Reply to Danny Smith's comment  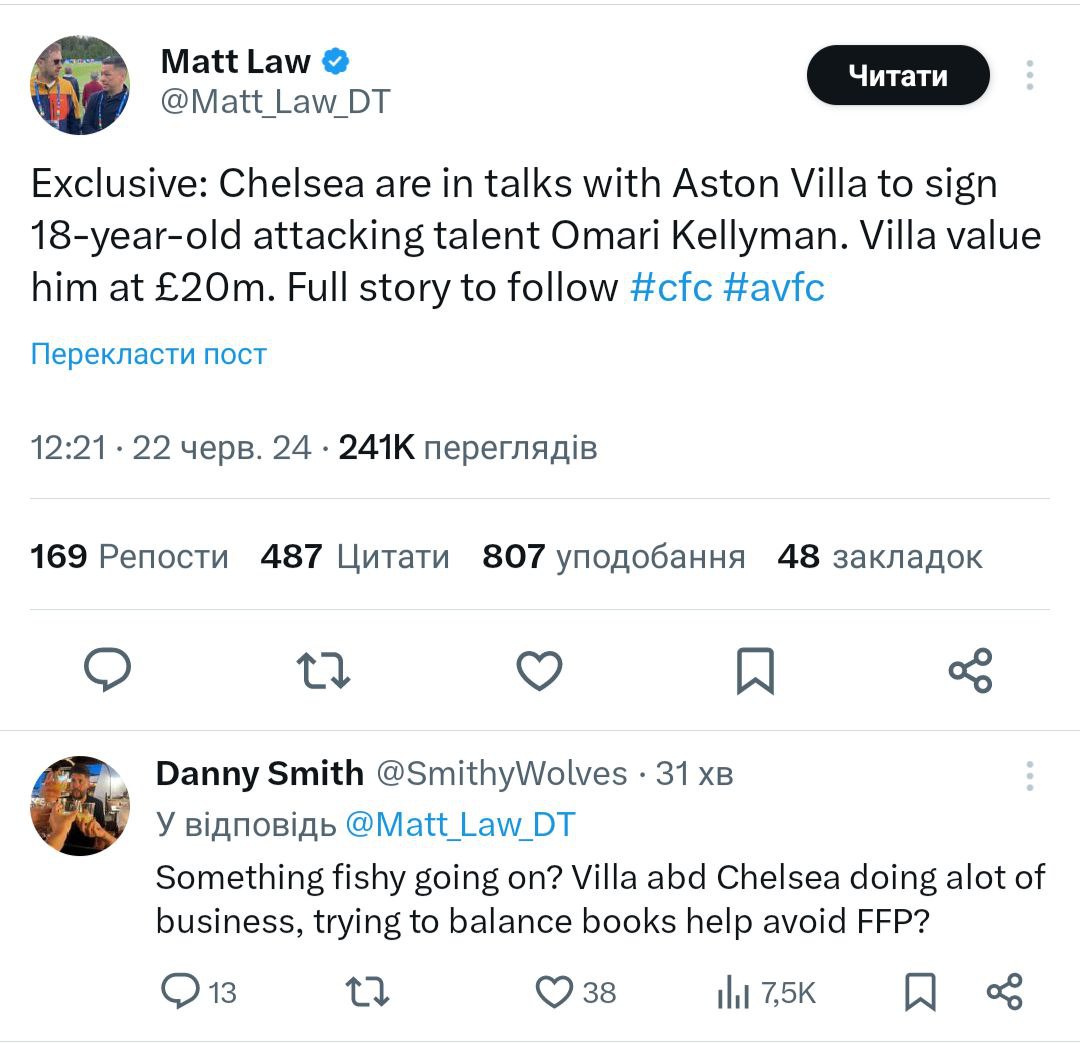(x=181, y=991)
